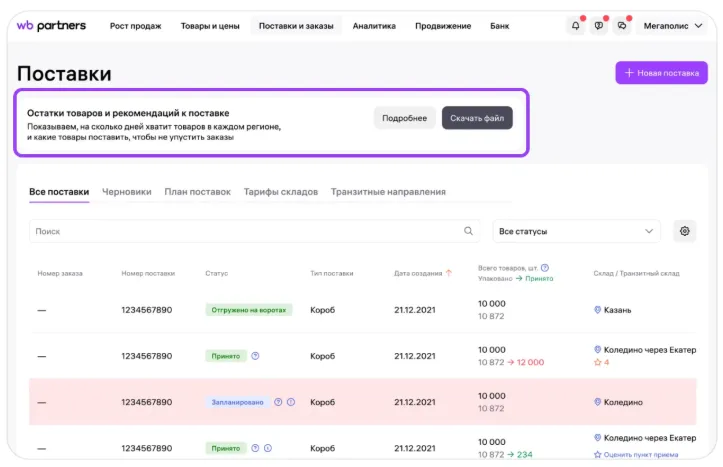Click sort arrow next to 'Дата создания'
Viewport: 723px width, 467px height.
tap(449, 273)
